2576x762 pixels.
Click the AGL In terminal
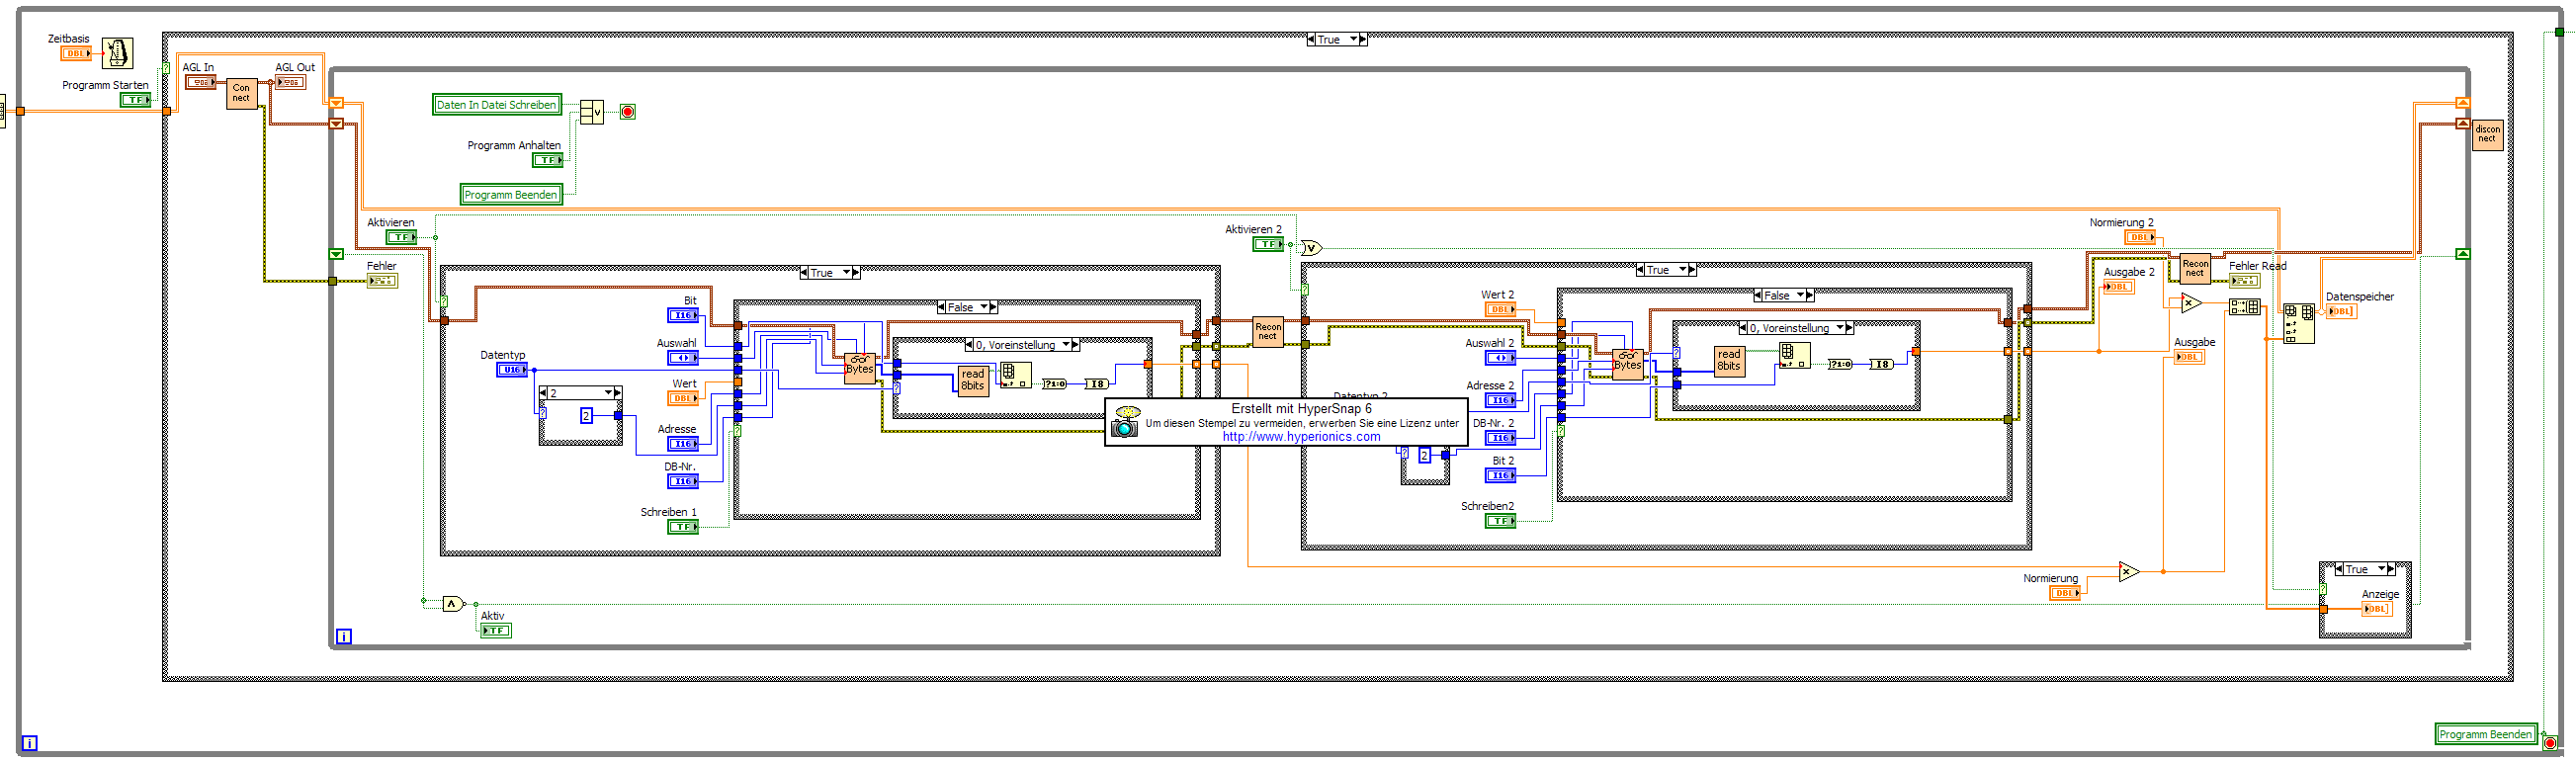201,82
